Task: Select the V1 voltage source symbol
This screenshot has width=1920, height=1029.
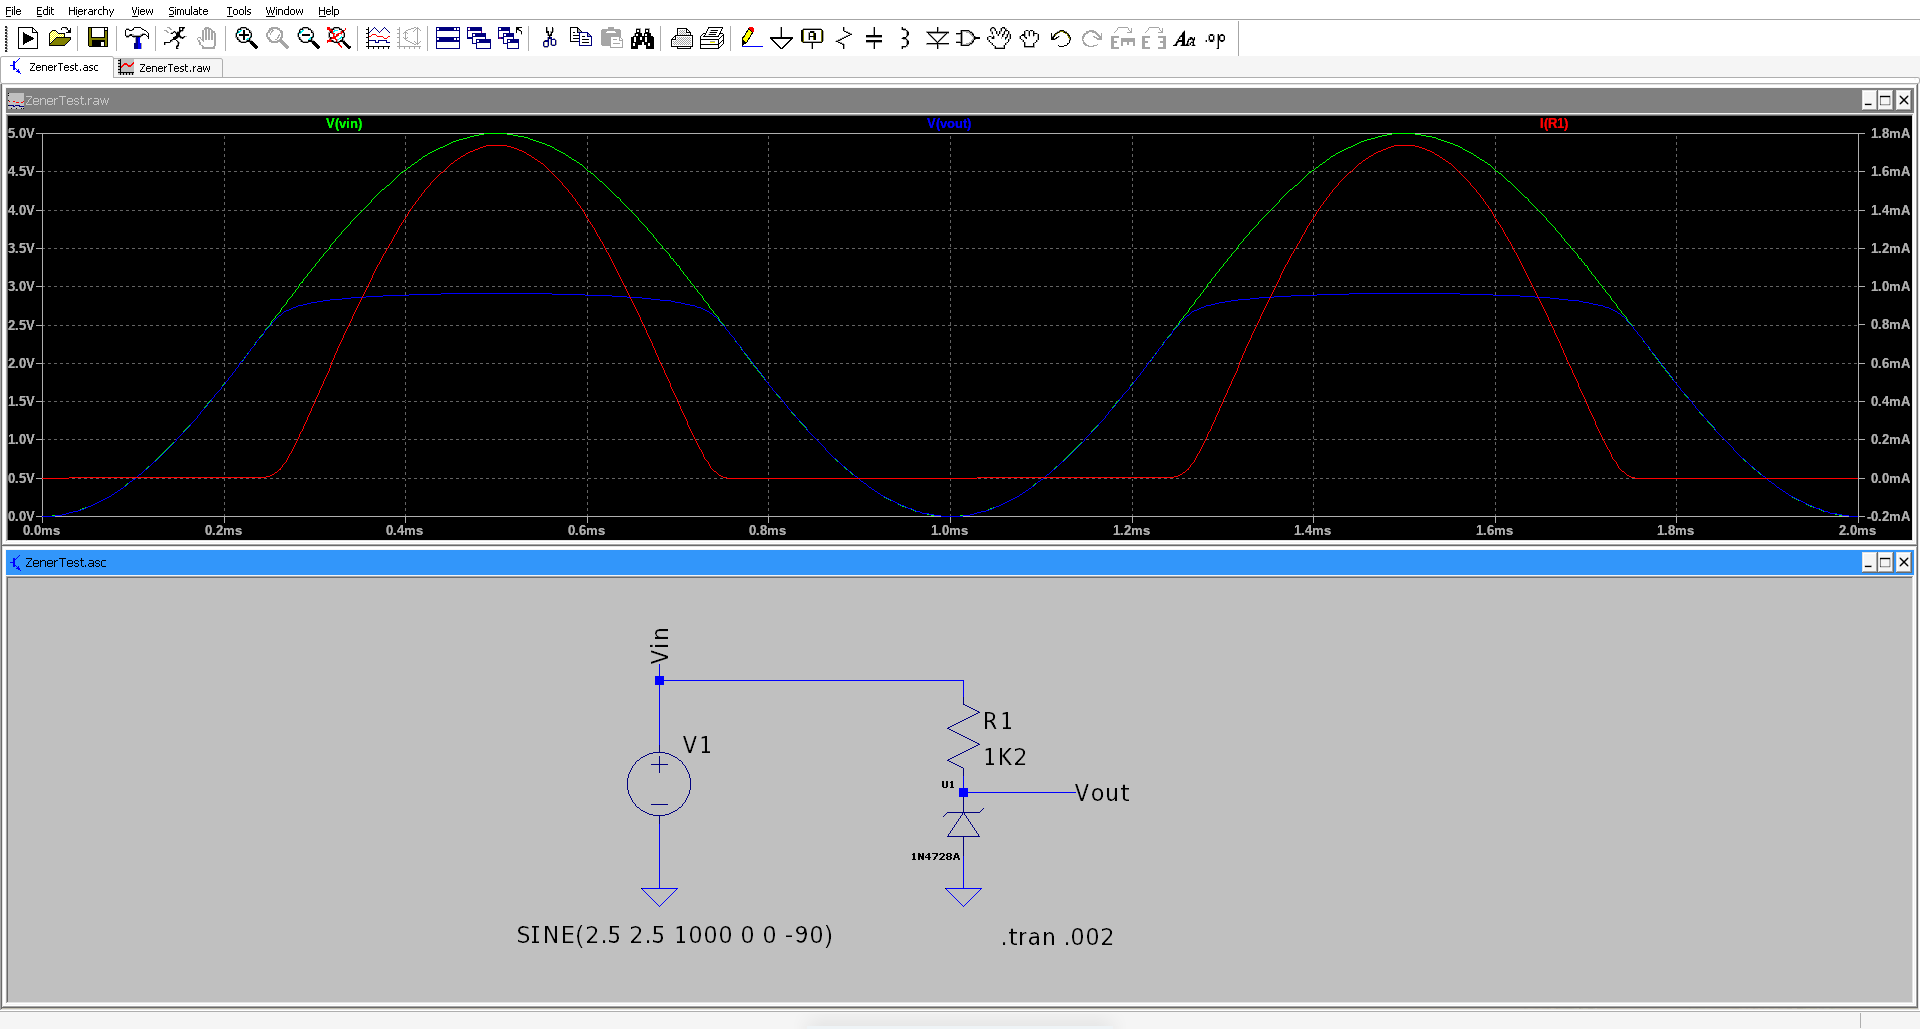Action: tap(659, 784)
